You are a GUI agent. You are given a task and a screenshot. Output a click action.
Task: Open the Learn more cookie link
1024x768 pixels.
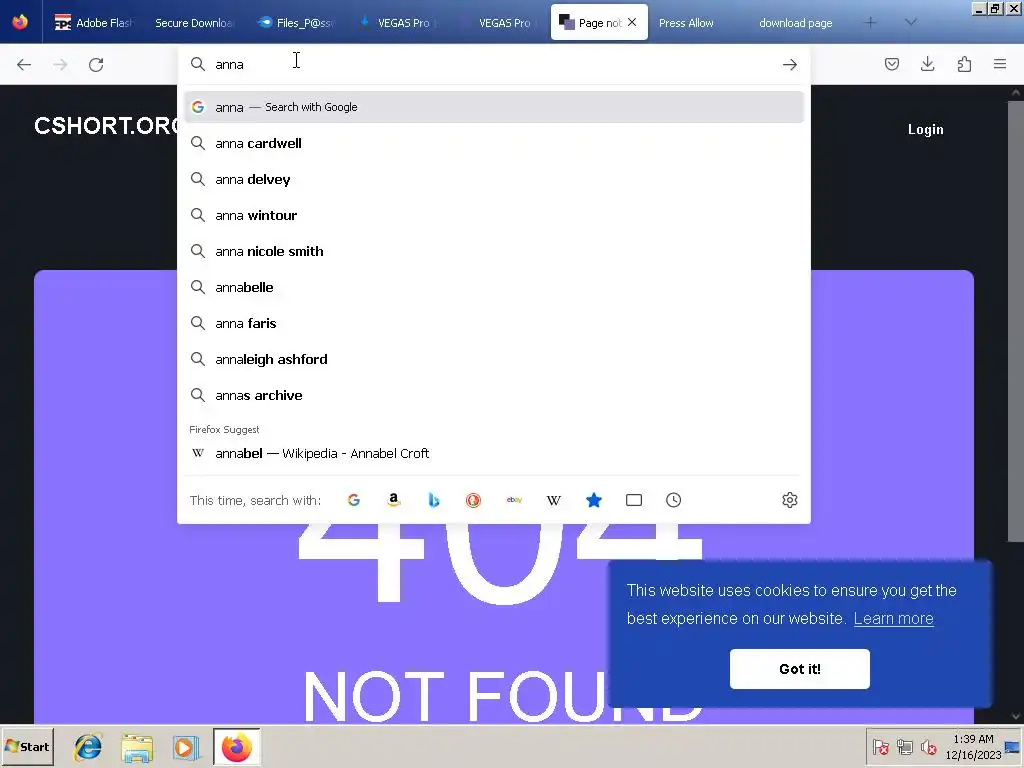tap(893, 618)
